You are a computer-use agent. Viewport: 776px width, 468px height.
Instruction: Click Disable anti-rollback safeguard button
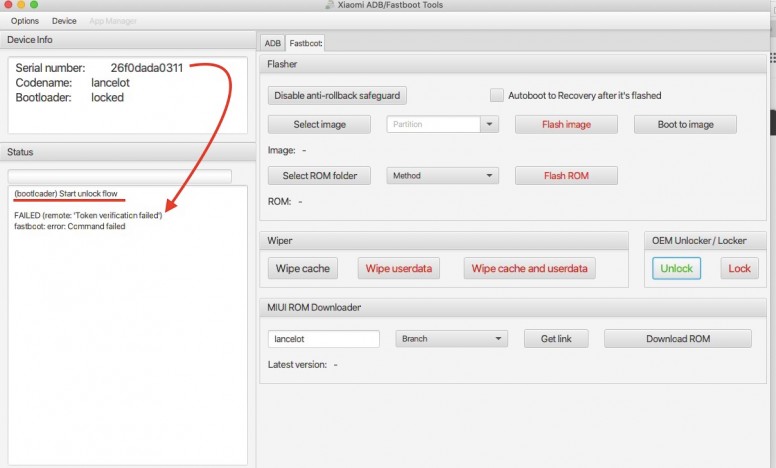coord(337,95)
